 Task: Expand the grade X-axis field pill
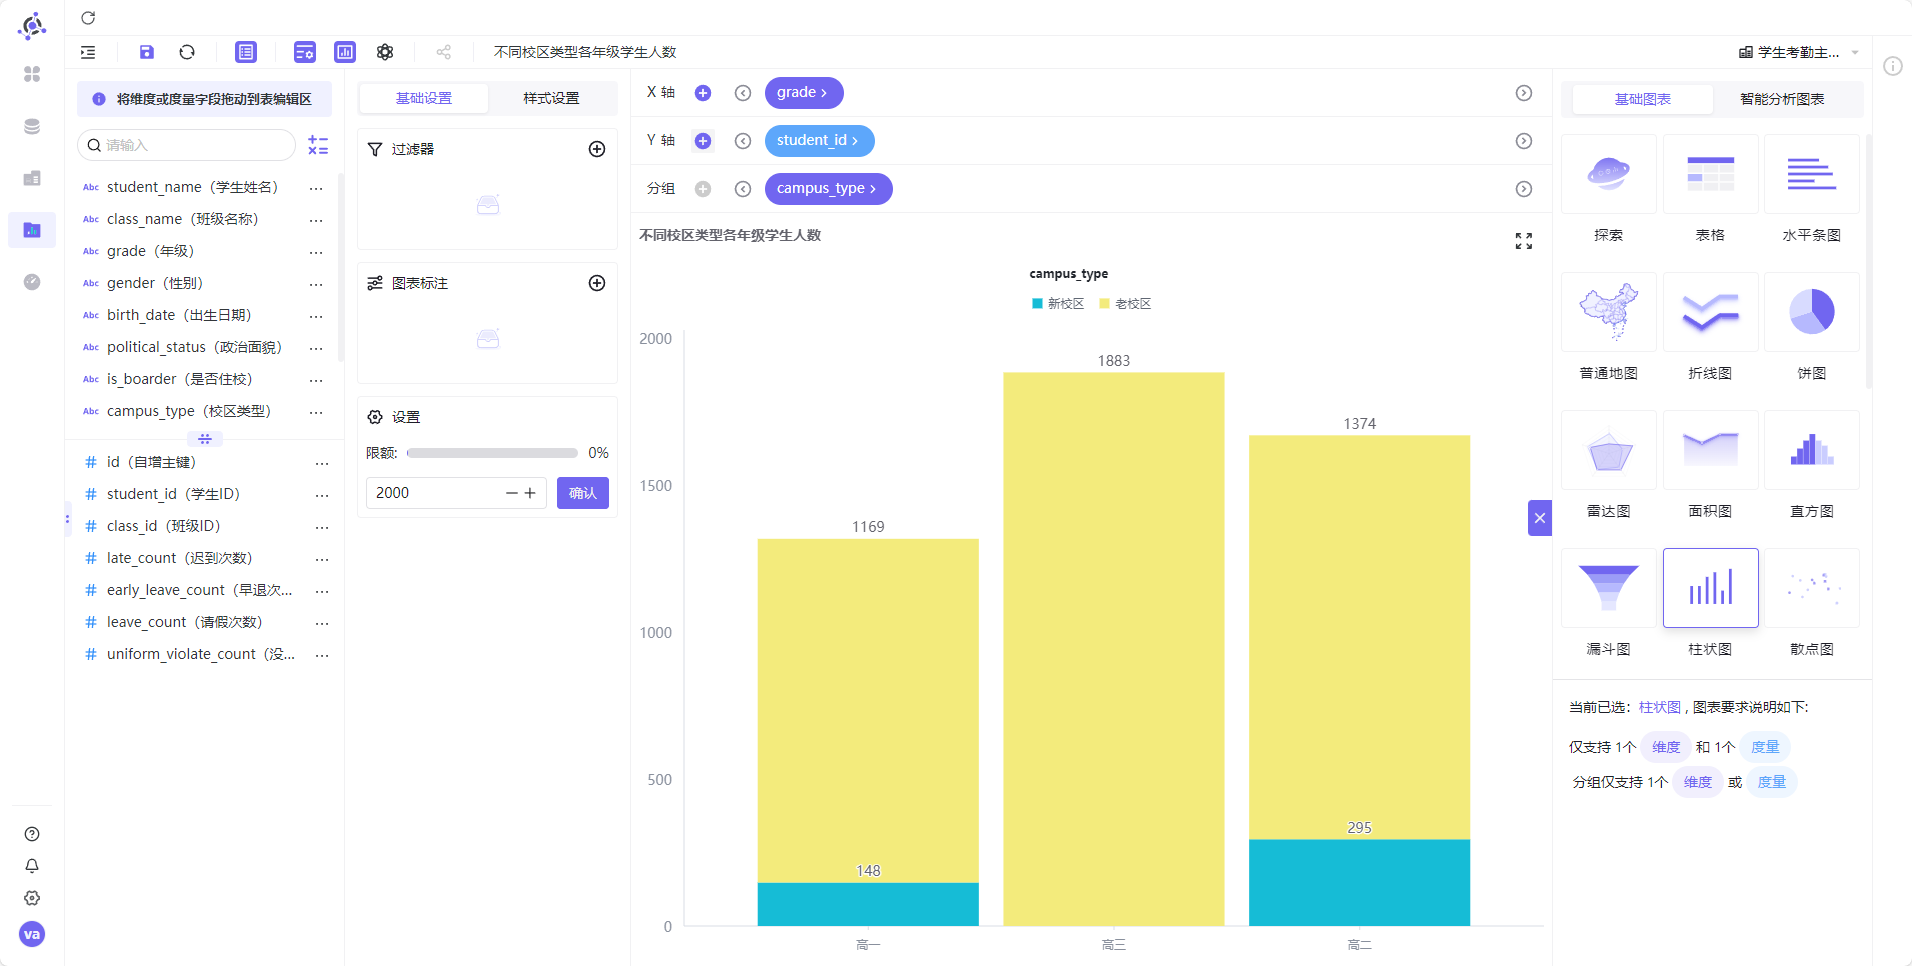pyautogui.click(x=804, y=93)
